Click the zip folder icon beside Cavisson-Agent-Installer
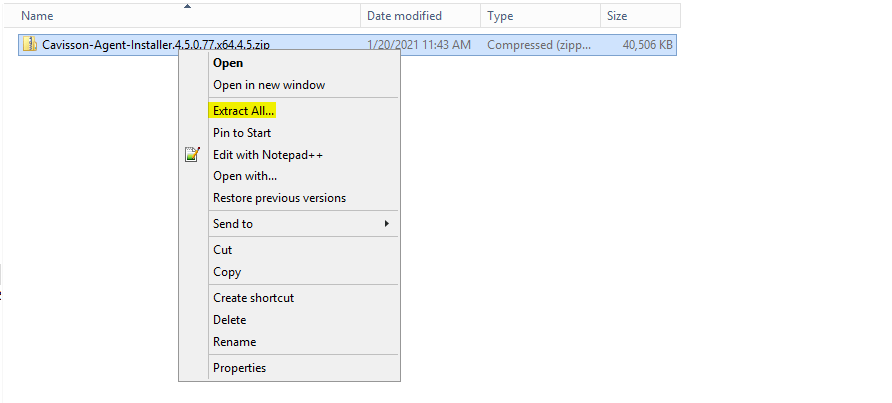This screenshot has height=403, width=892. pyautogui.click(x=30, y=44)
